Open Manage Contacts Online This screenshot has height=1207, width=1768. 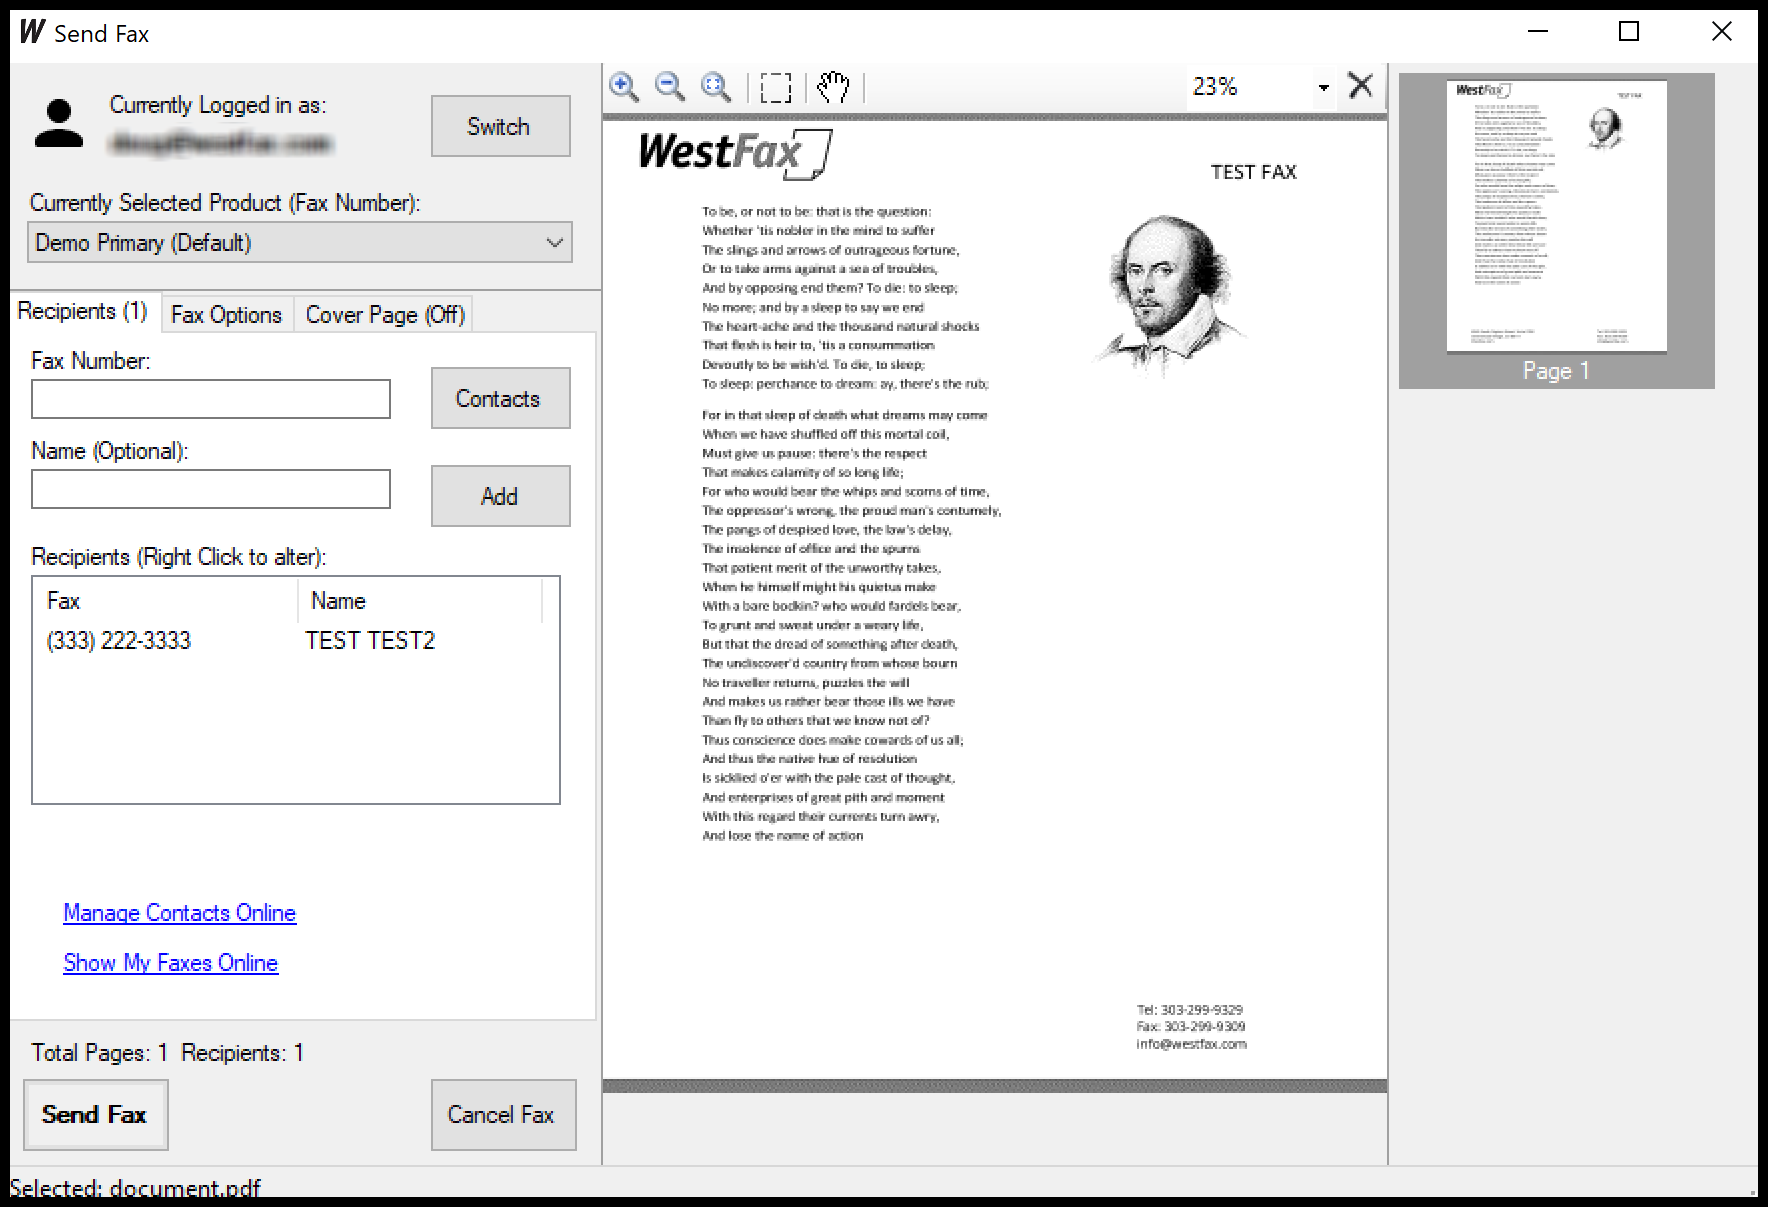tap(179, 912)
